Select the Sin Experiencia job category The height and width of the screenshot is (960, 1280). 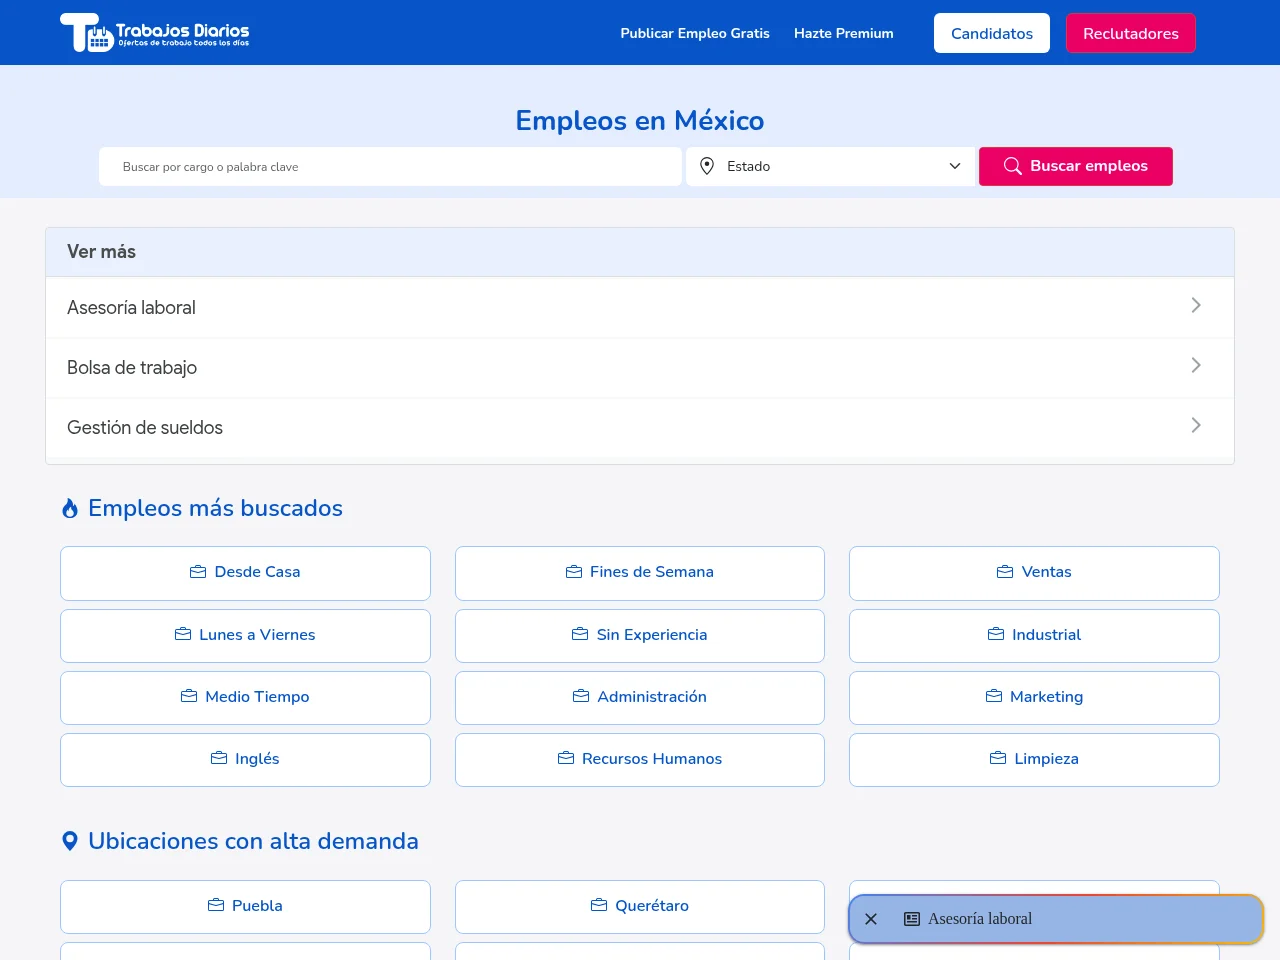coord(640,636)
